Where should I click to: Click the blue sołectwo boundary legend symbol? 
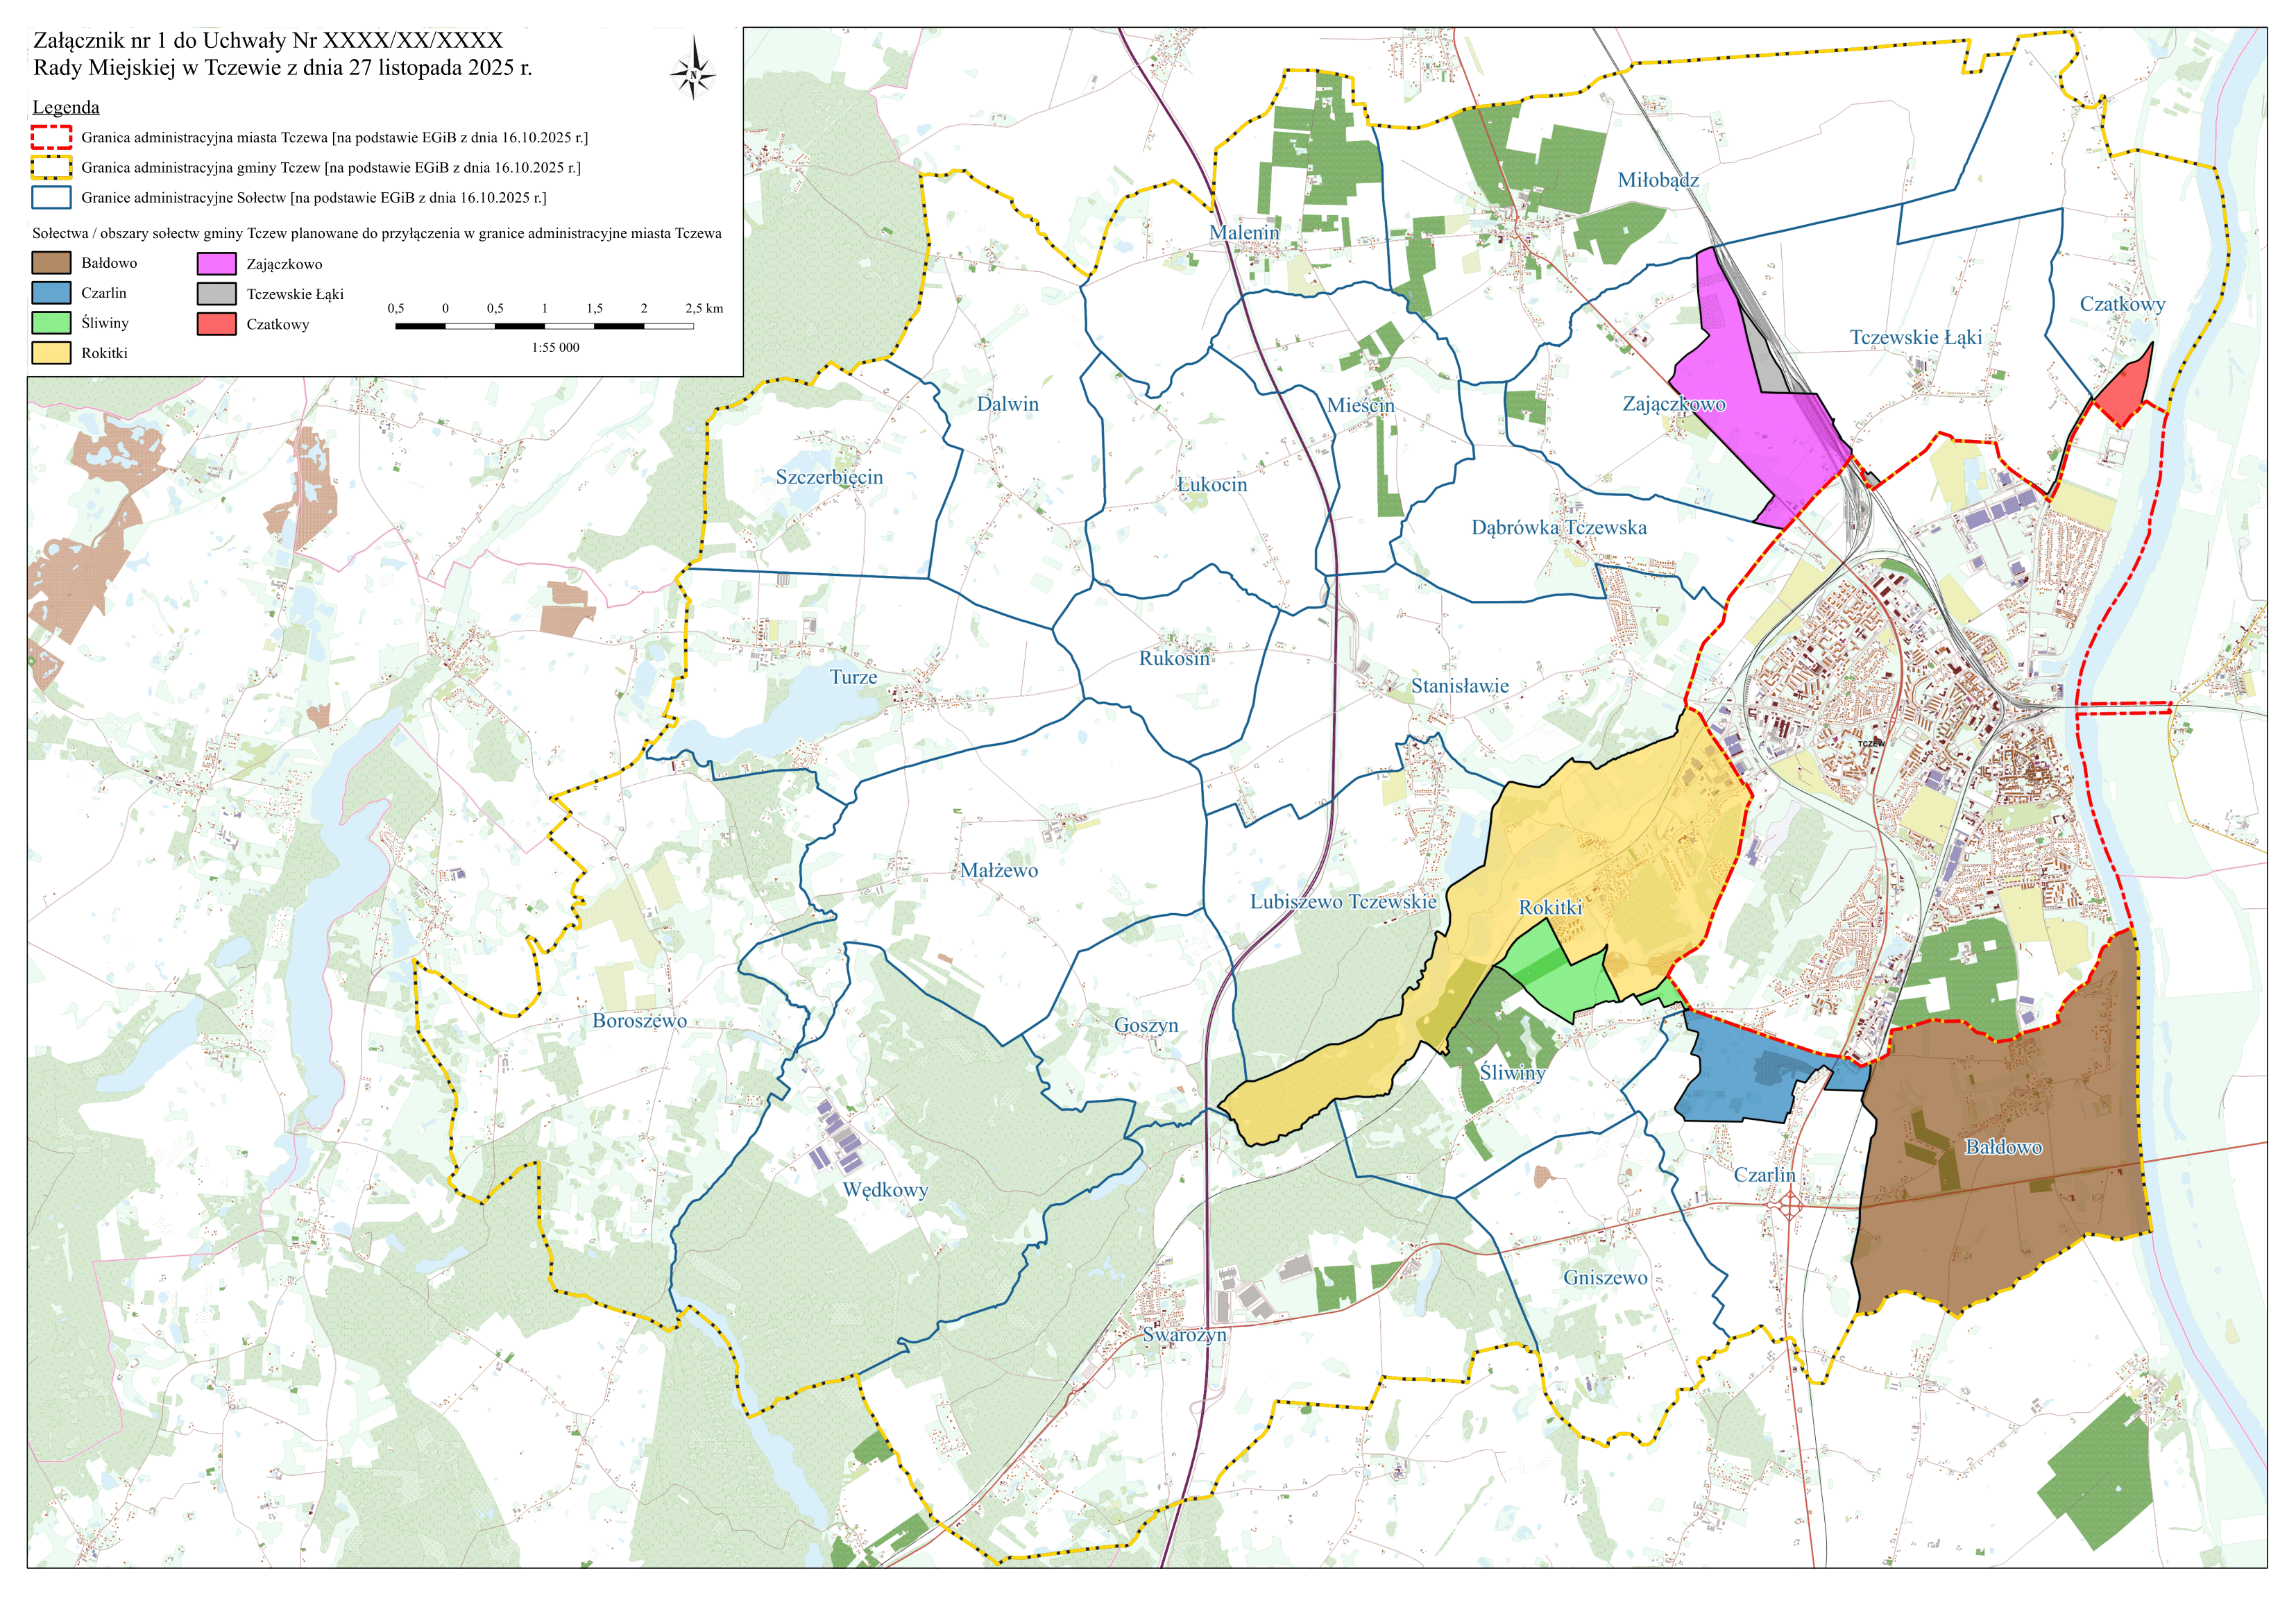coord(51,197)
